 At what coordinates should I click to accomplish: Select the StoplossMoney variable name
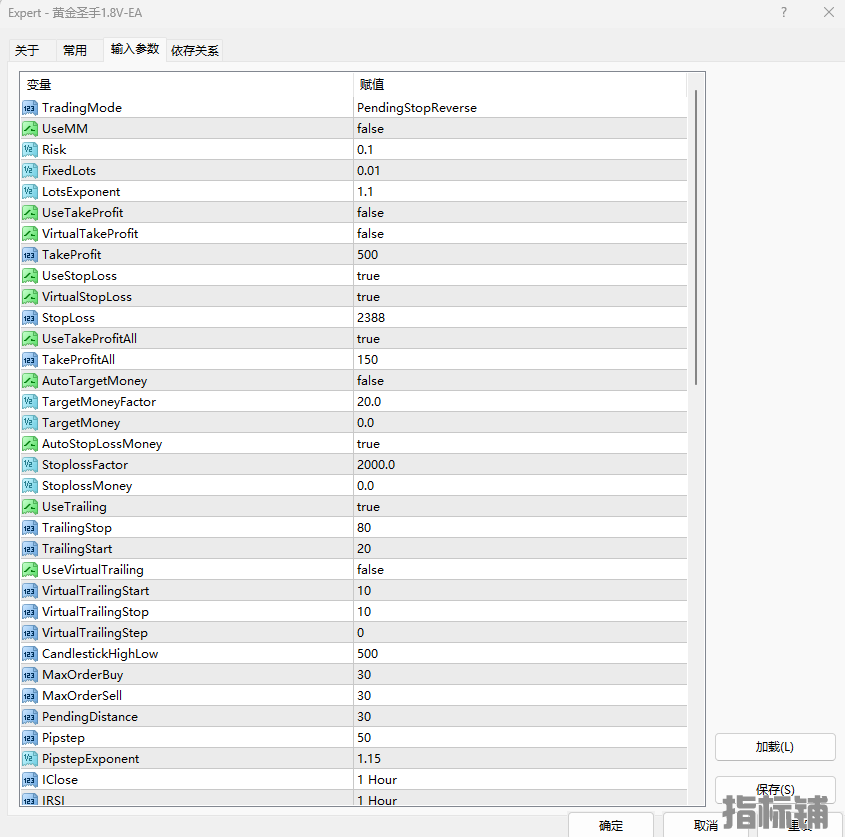point(87,486)
